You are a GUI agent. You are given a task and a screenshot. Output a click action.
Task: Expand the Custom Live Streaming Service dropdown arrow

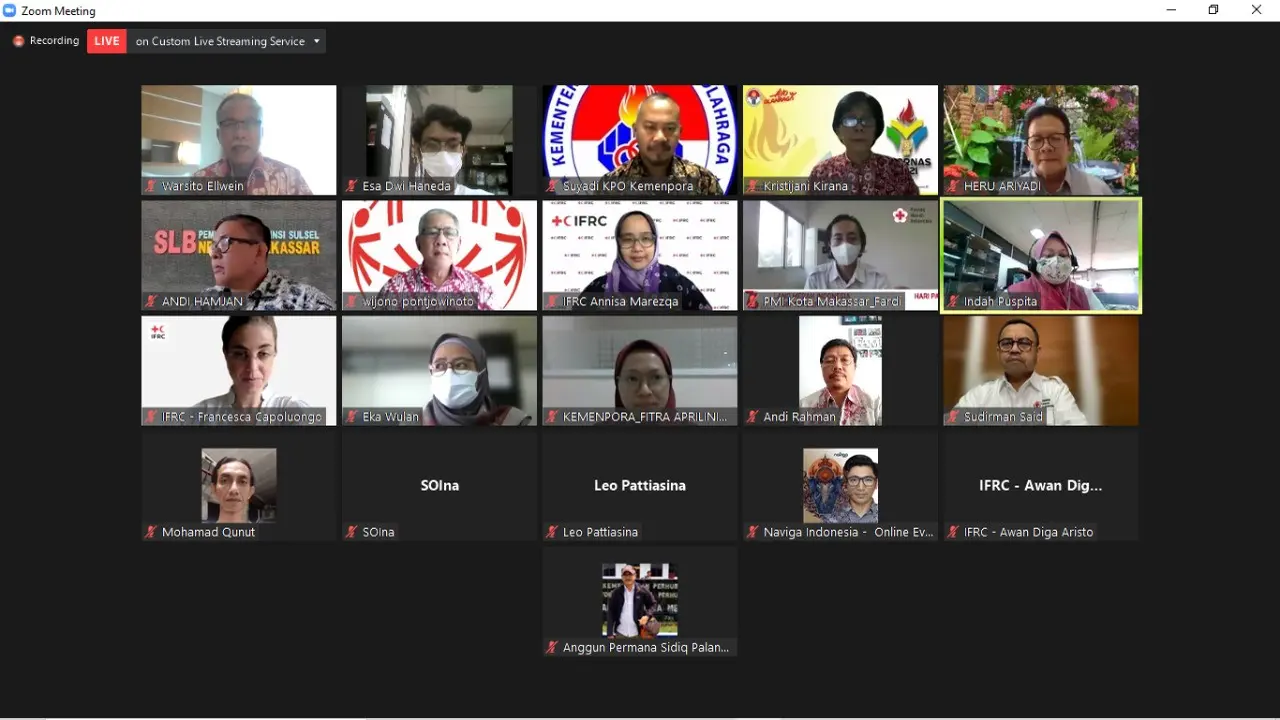(317, 41)
